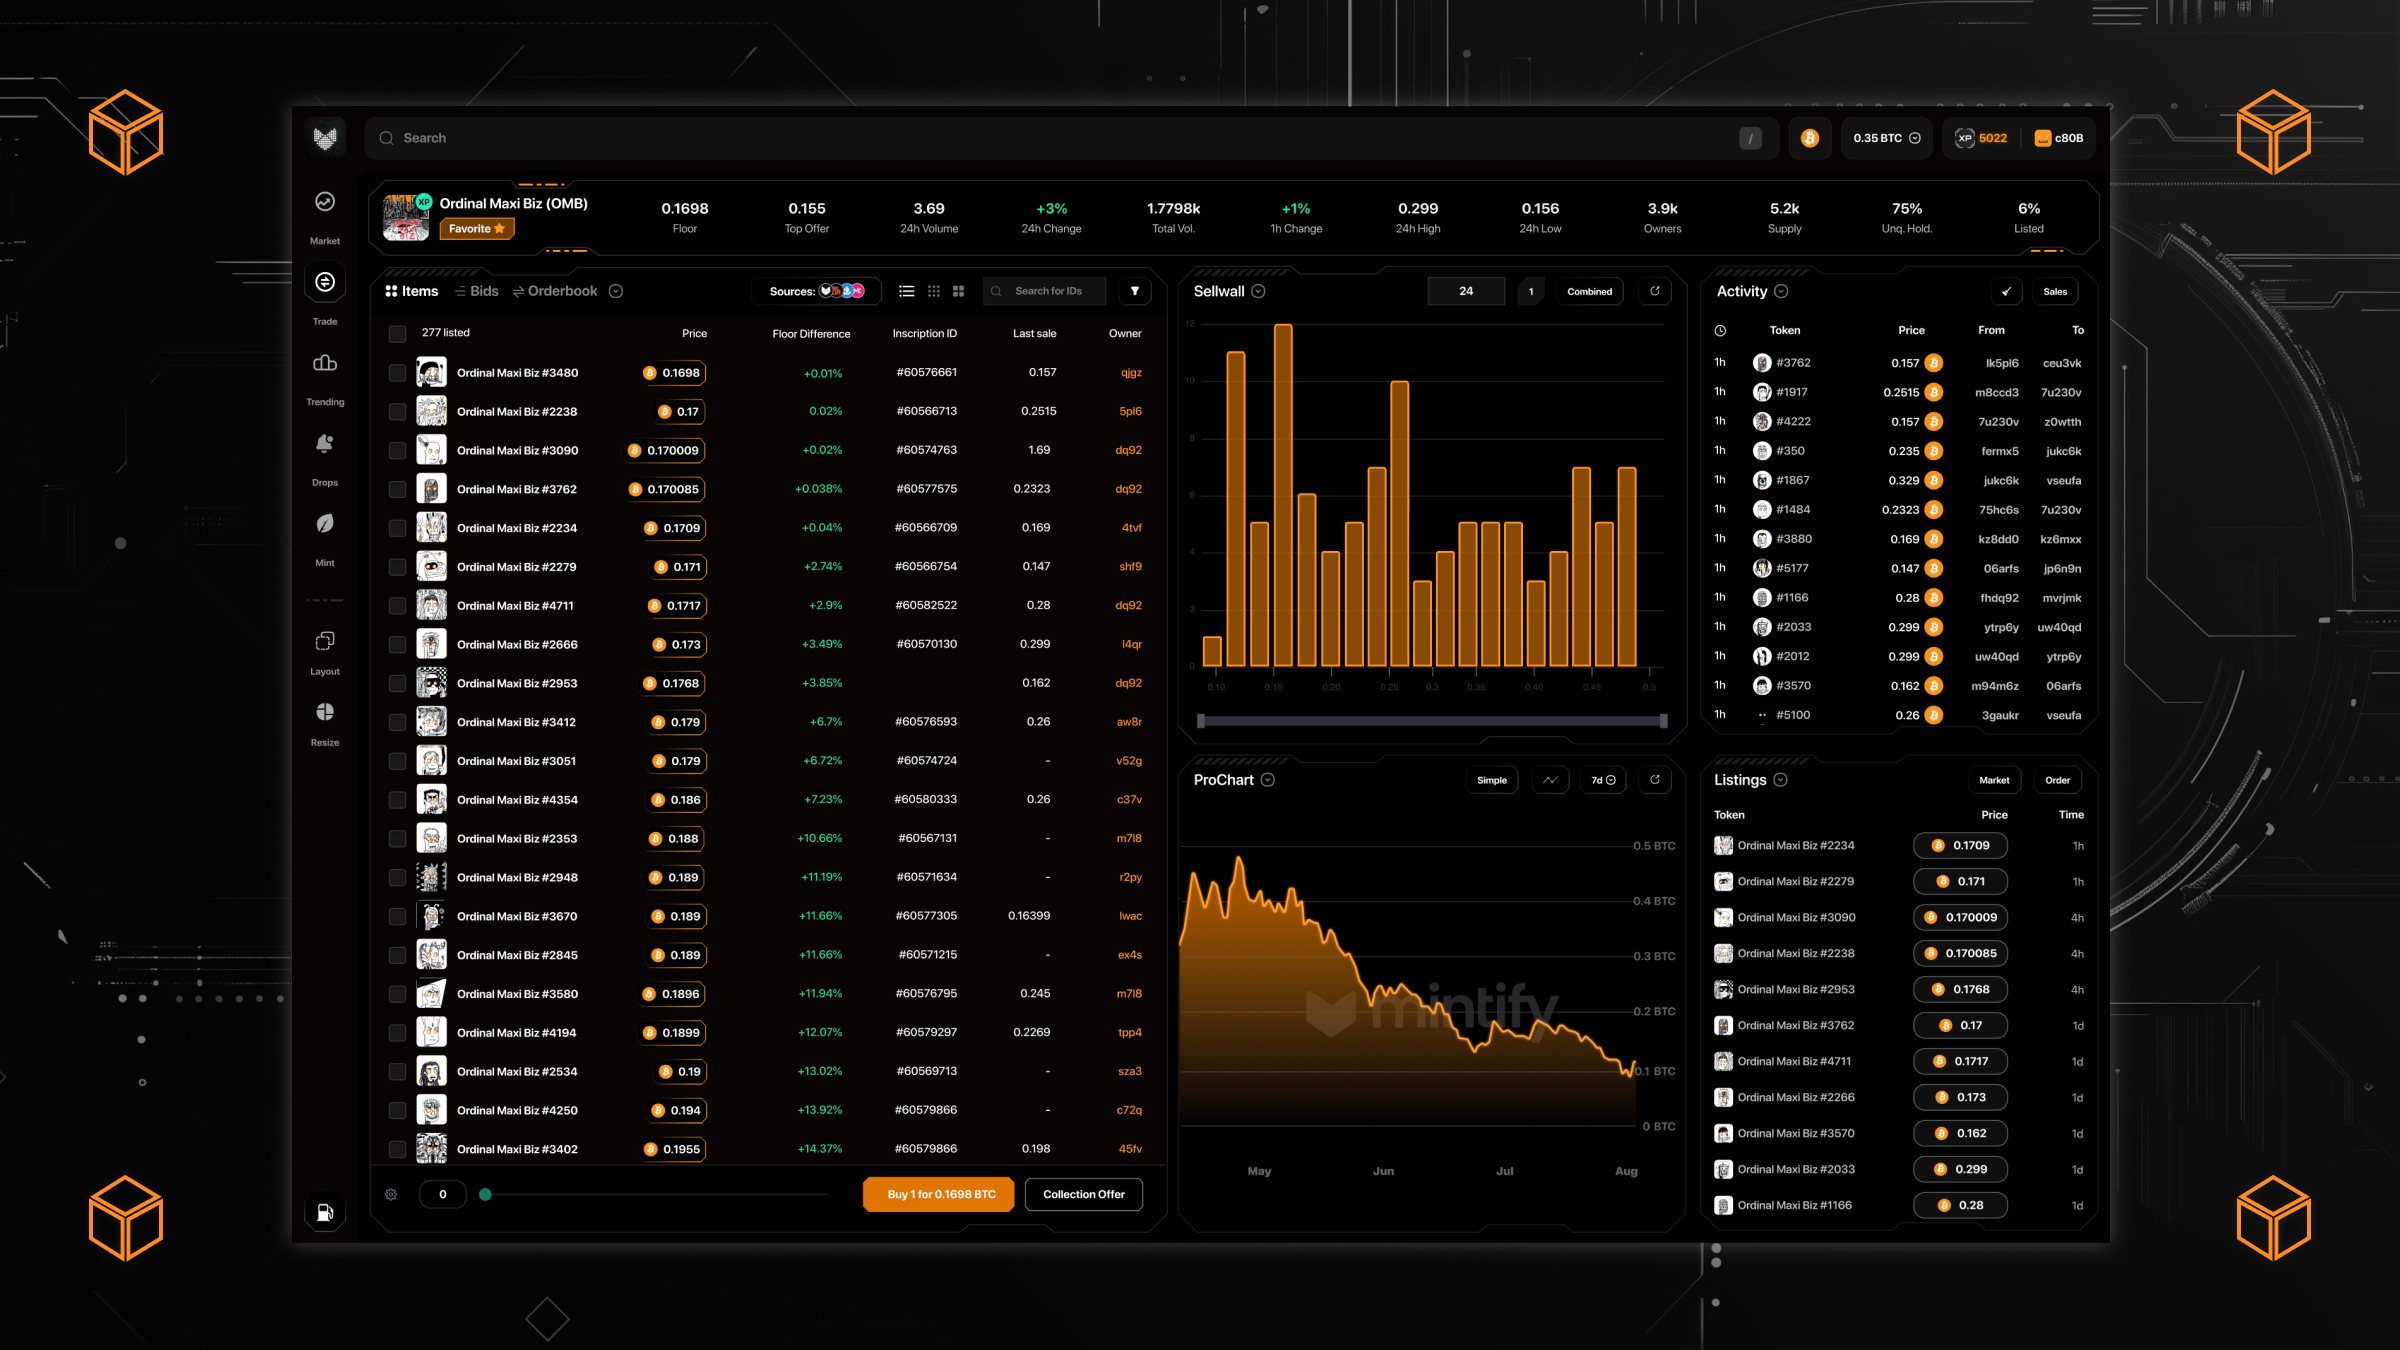Click the Sources marketplace icons
Screen dimensions: 2400x1350
coord(842,291)
